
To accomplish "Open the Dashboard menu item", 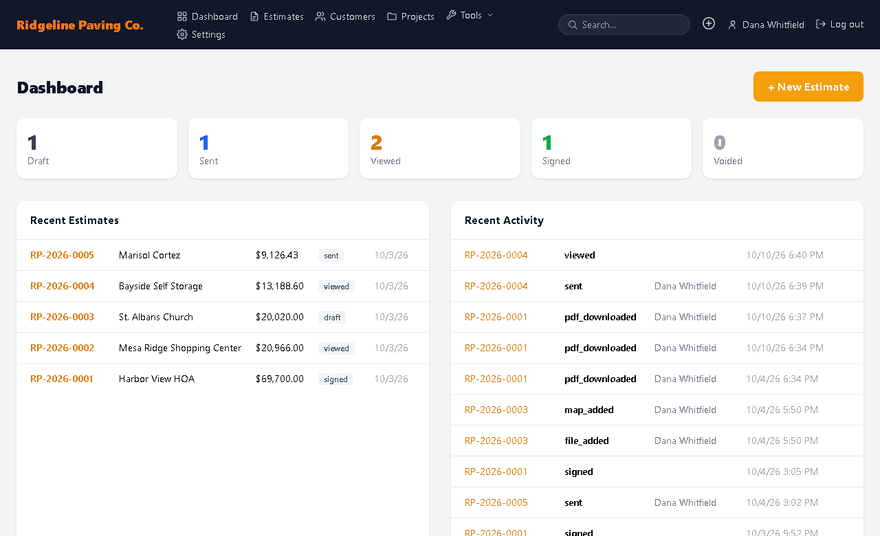I will click(208, 16).
